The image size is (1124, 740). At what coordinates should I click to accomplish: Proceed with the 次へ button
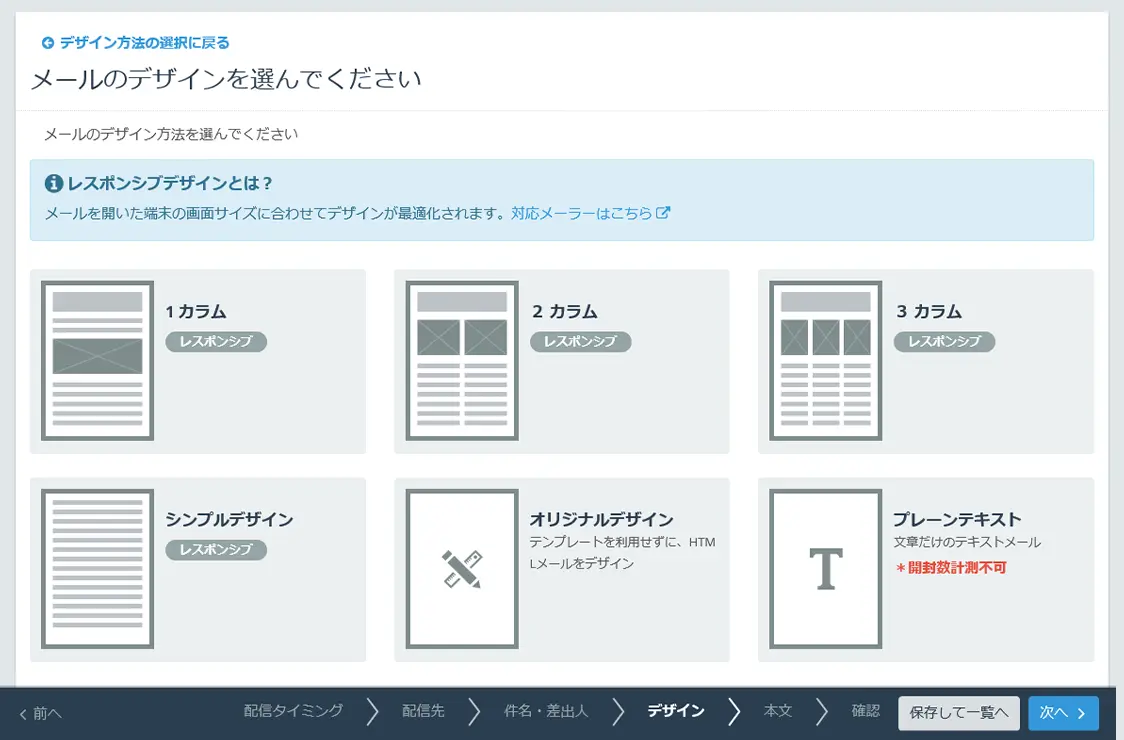[1063, 713]
